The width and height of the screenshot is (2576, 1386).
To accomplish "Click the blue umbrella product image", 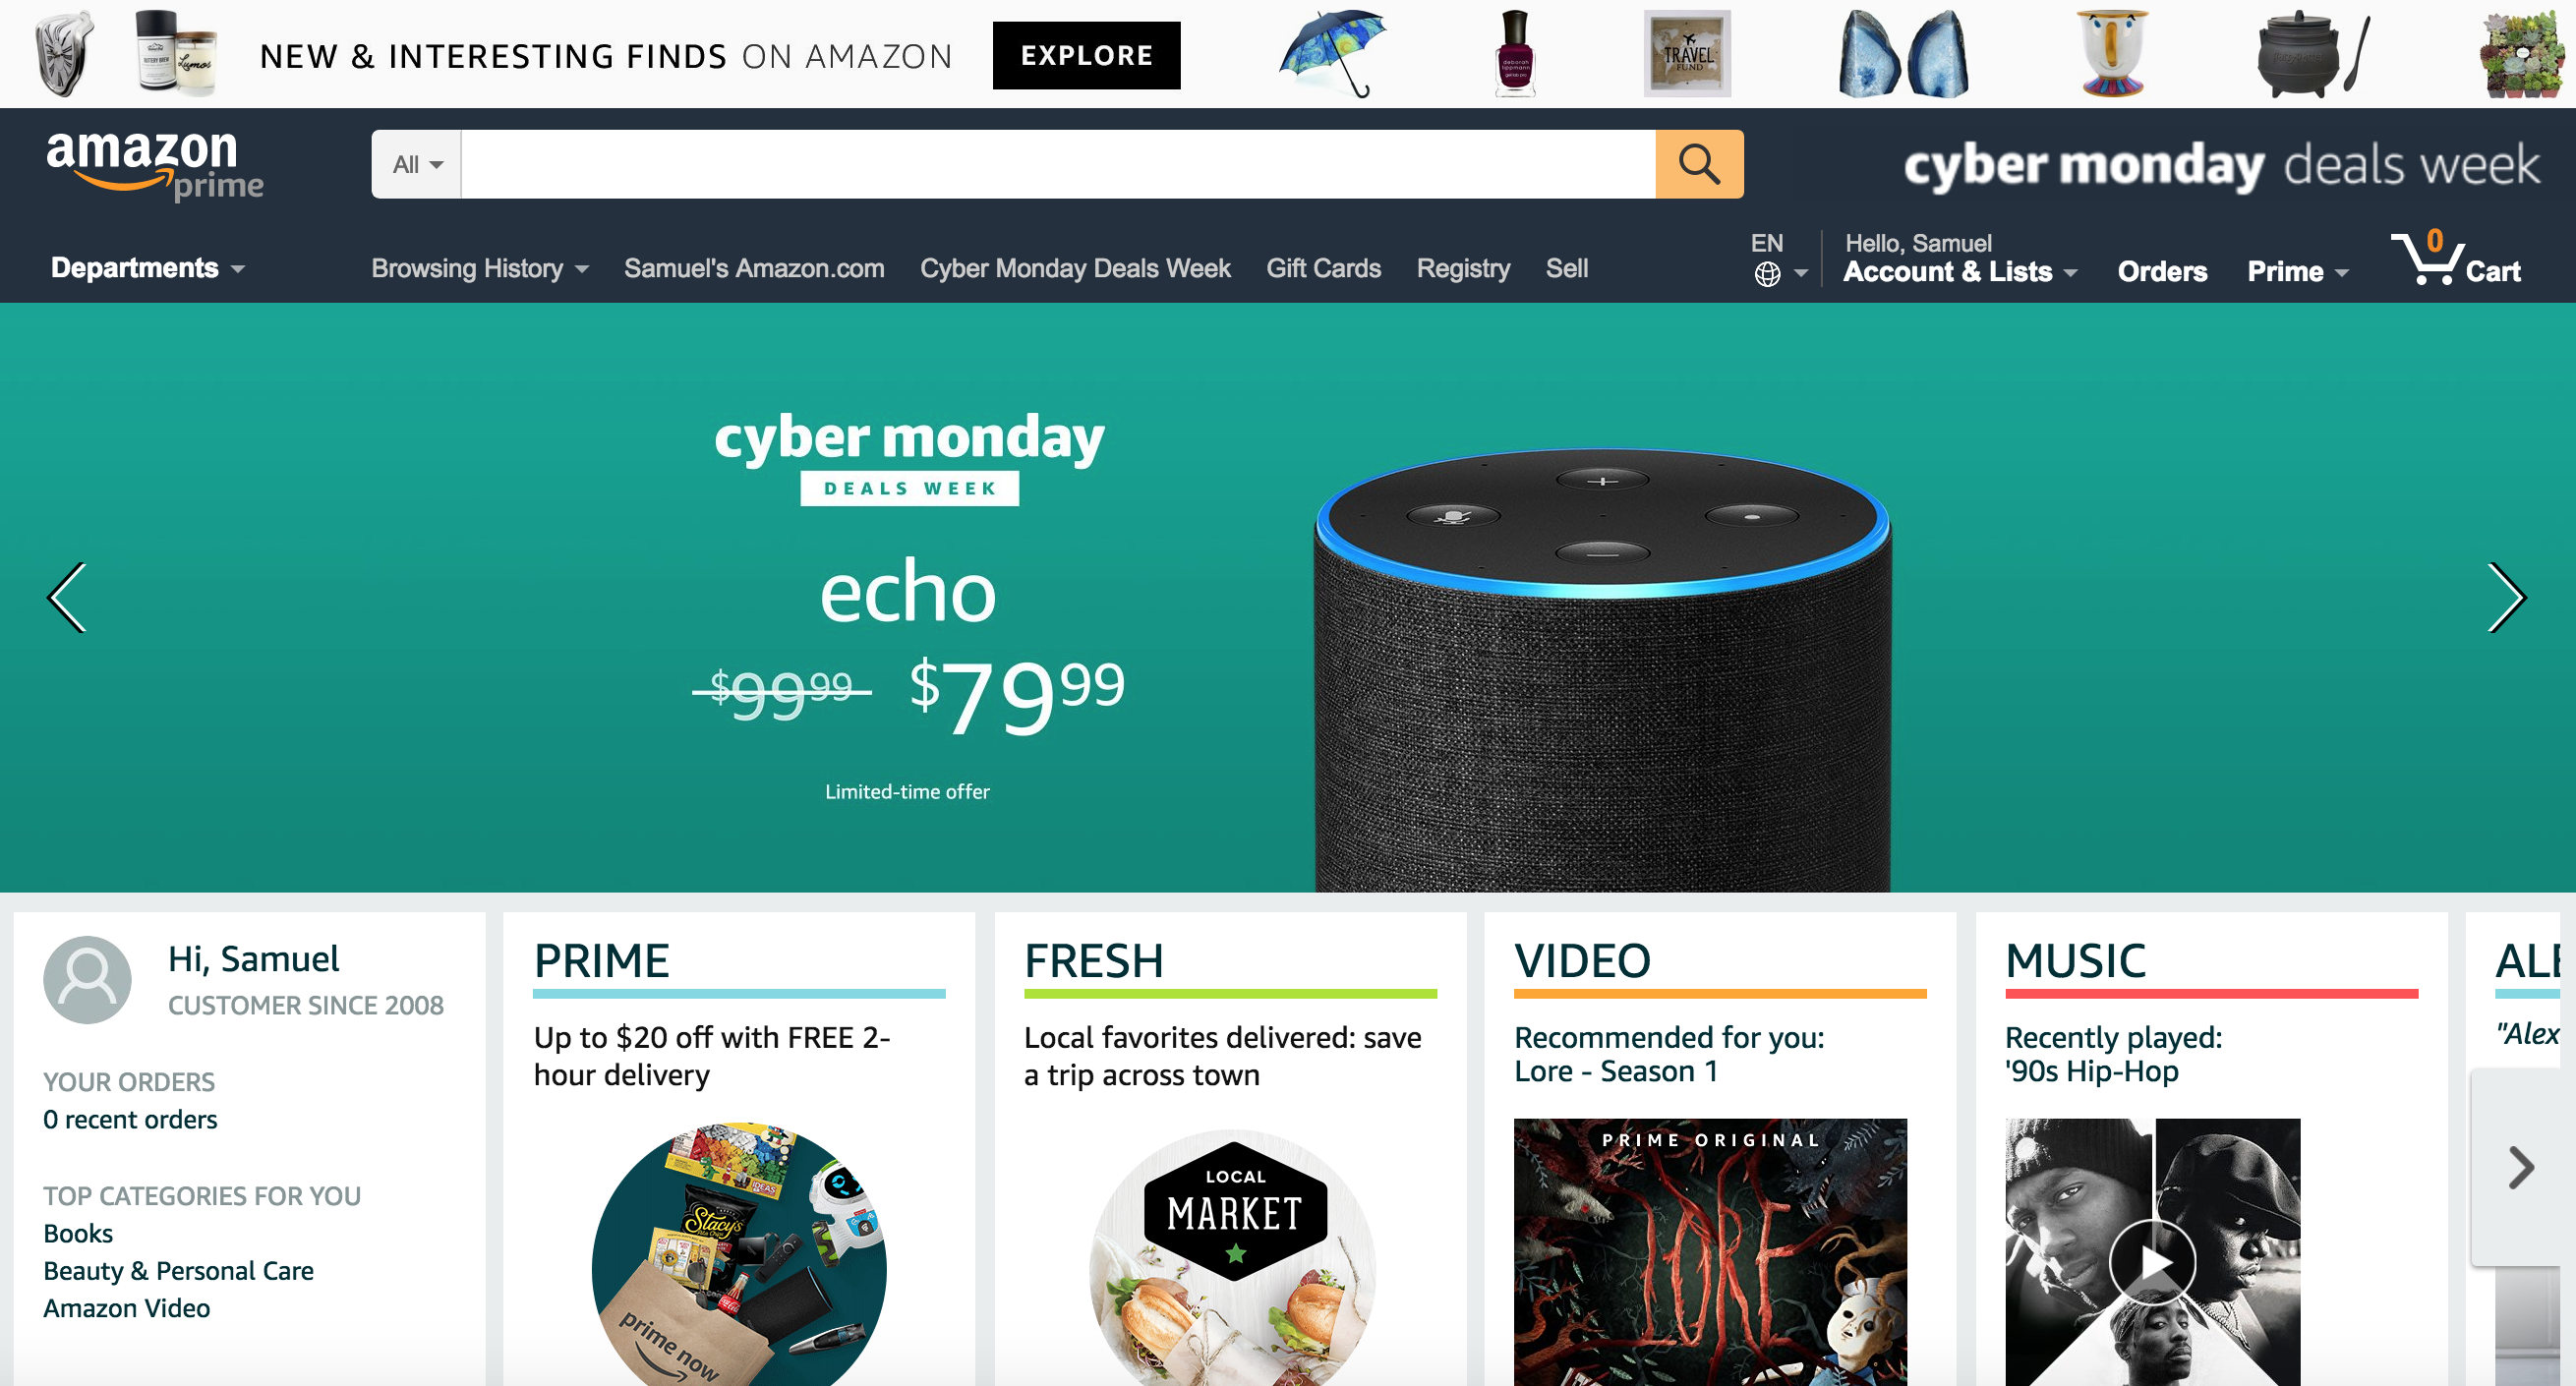I will tap(1333, 53).
